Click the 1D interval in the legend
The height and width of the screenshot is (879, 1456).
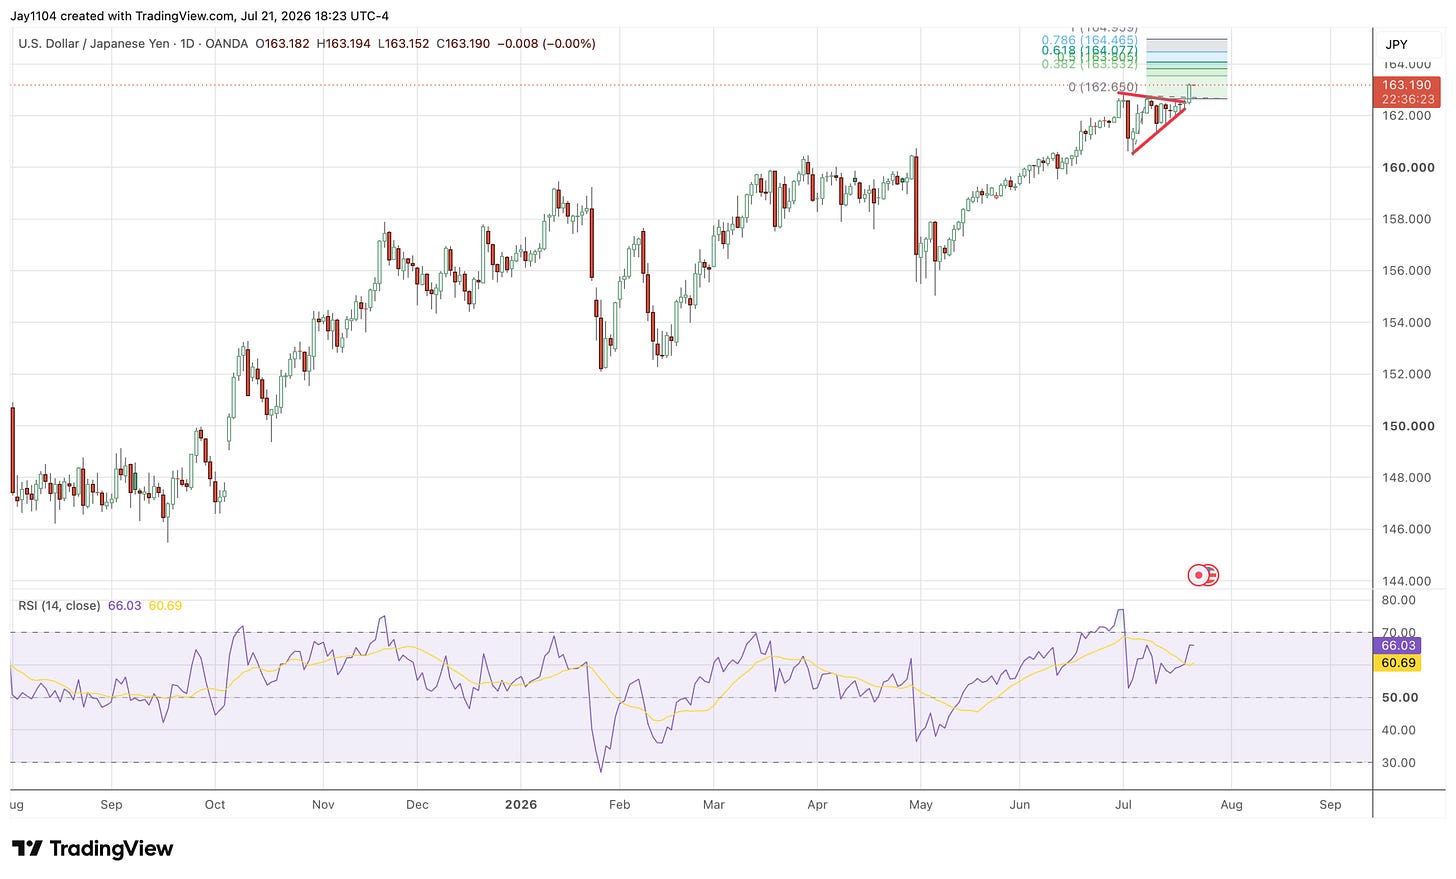pos(189,44)
